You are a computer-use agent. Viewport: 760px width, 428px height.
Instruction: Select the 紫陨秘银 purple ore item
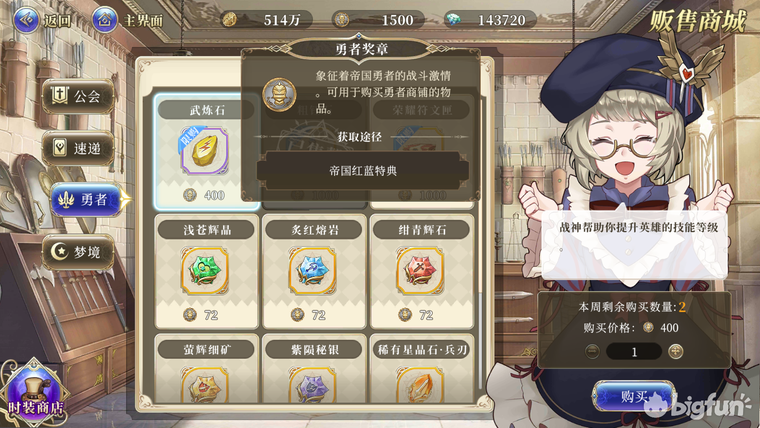[x=313, y=384]
